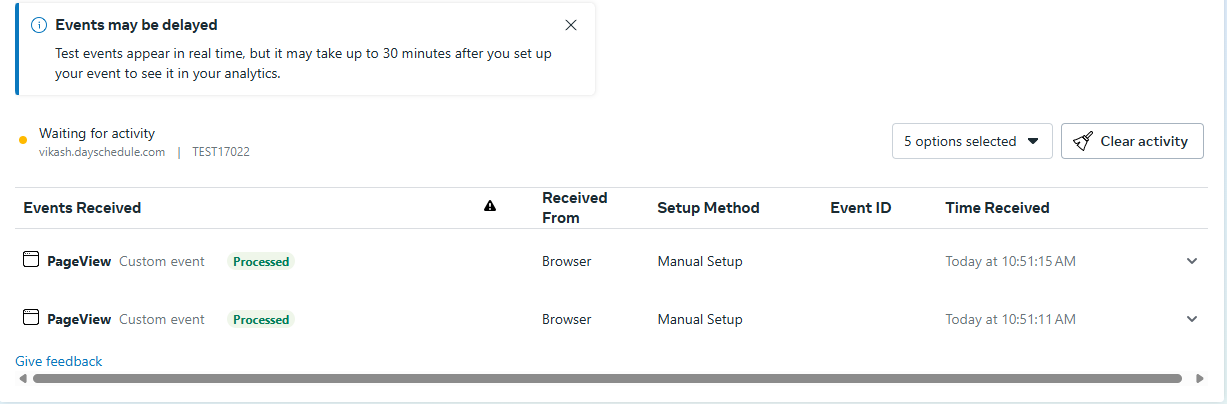Click the Setup Method column header
1227x404 pixels.
[x=708, y=208]
